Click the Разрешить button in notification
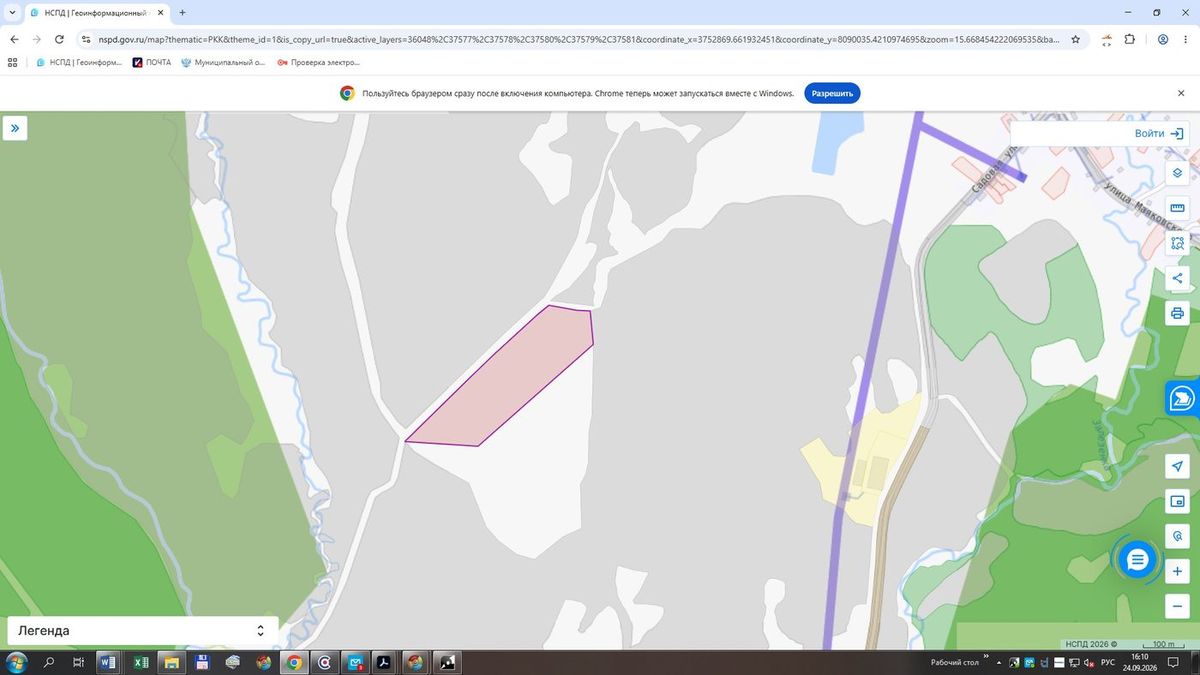1200x675 pixels. click(x=832, y=93)
